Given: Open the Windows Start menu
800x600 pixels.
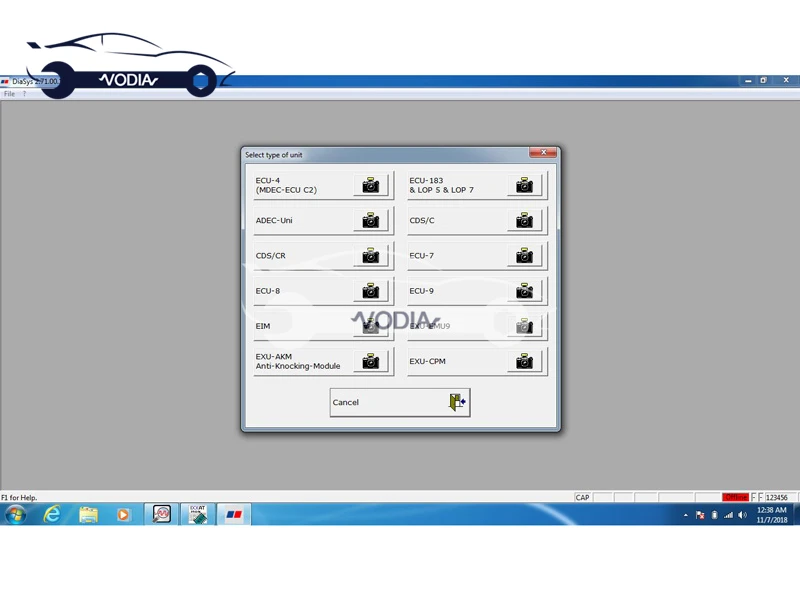Looking at the screenshot, I should [x=15, y=515].
